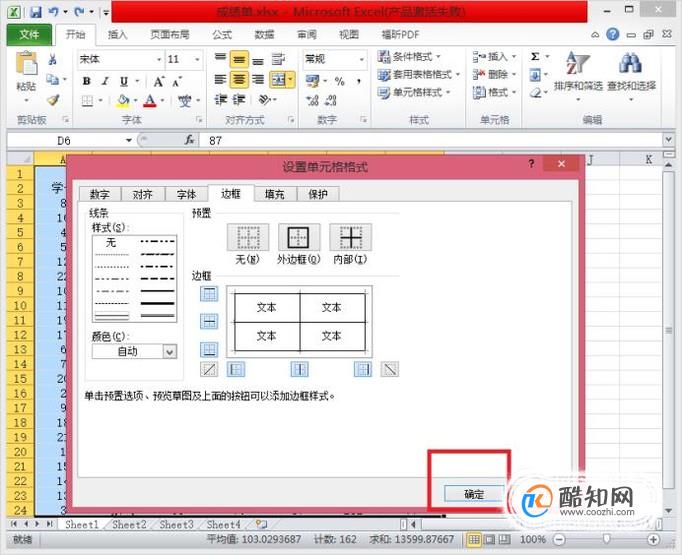Click the 确定 OK button
Viewport: 682px width, 555px height.
474,494
